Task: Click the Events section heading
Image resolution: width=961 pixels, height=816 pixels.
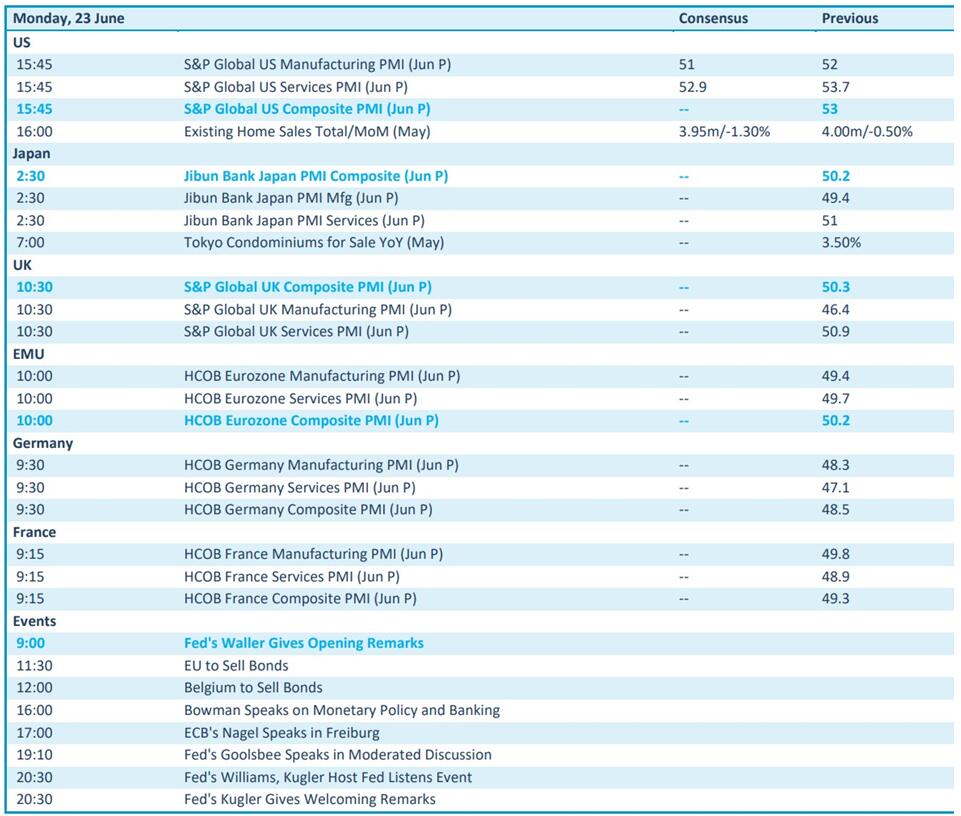Action: tap(35, 621)
